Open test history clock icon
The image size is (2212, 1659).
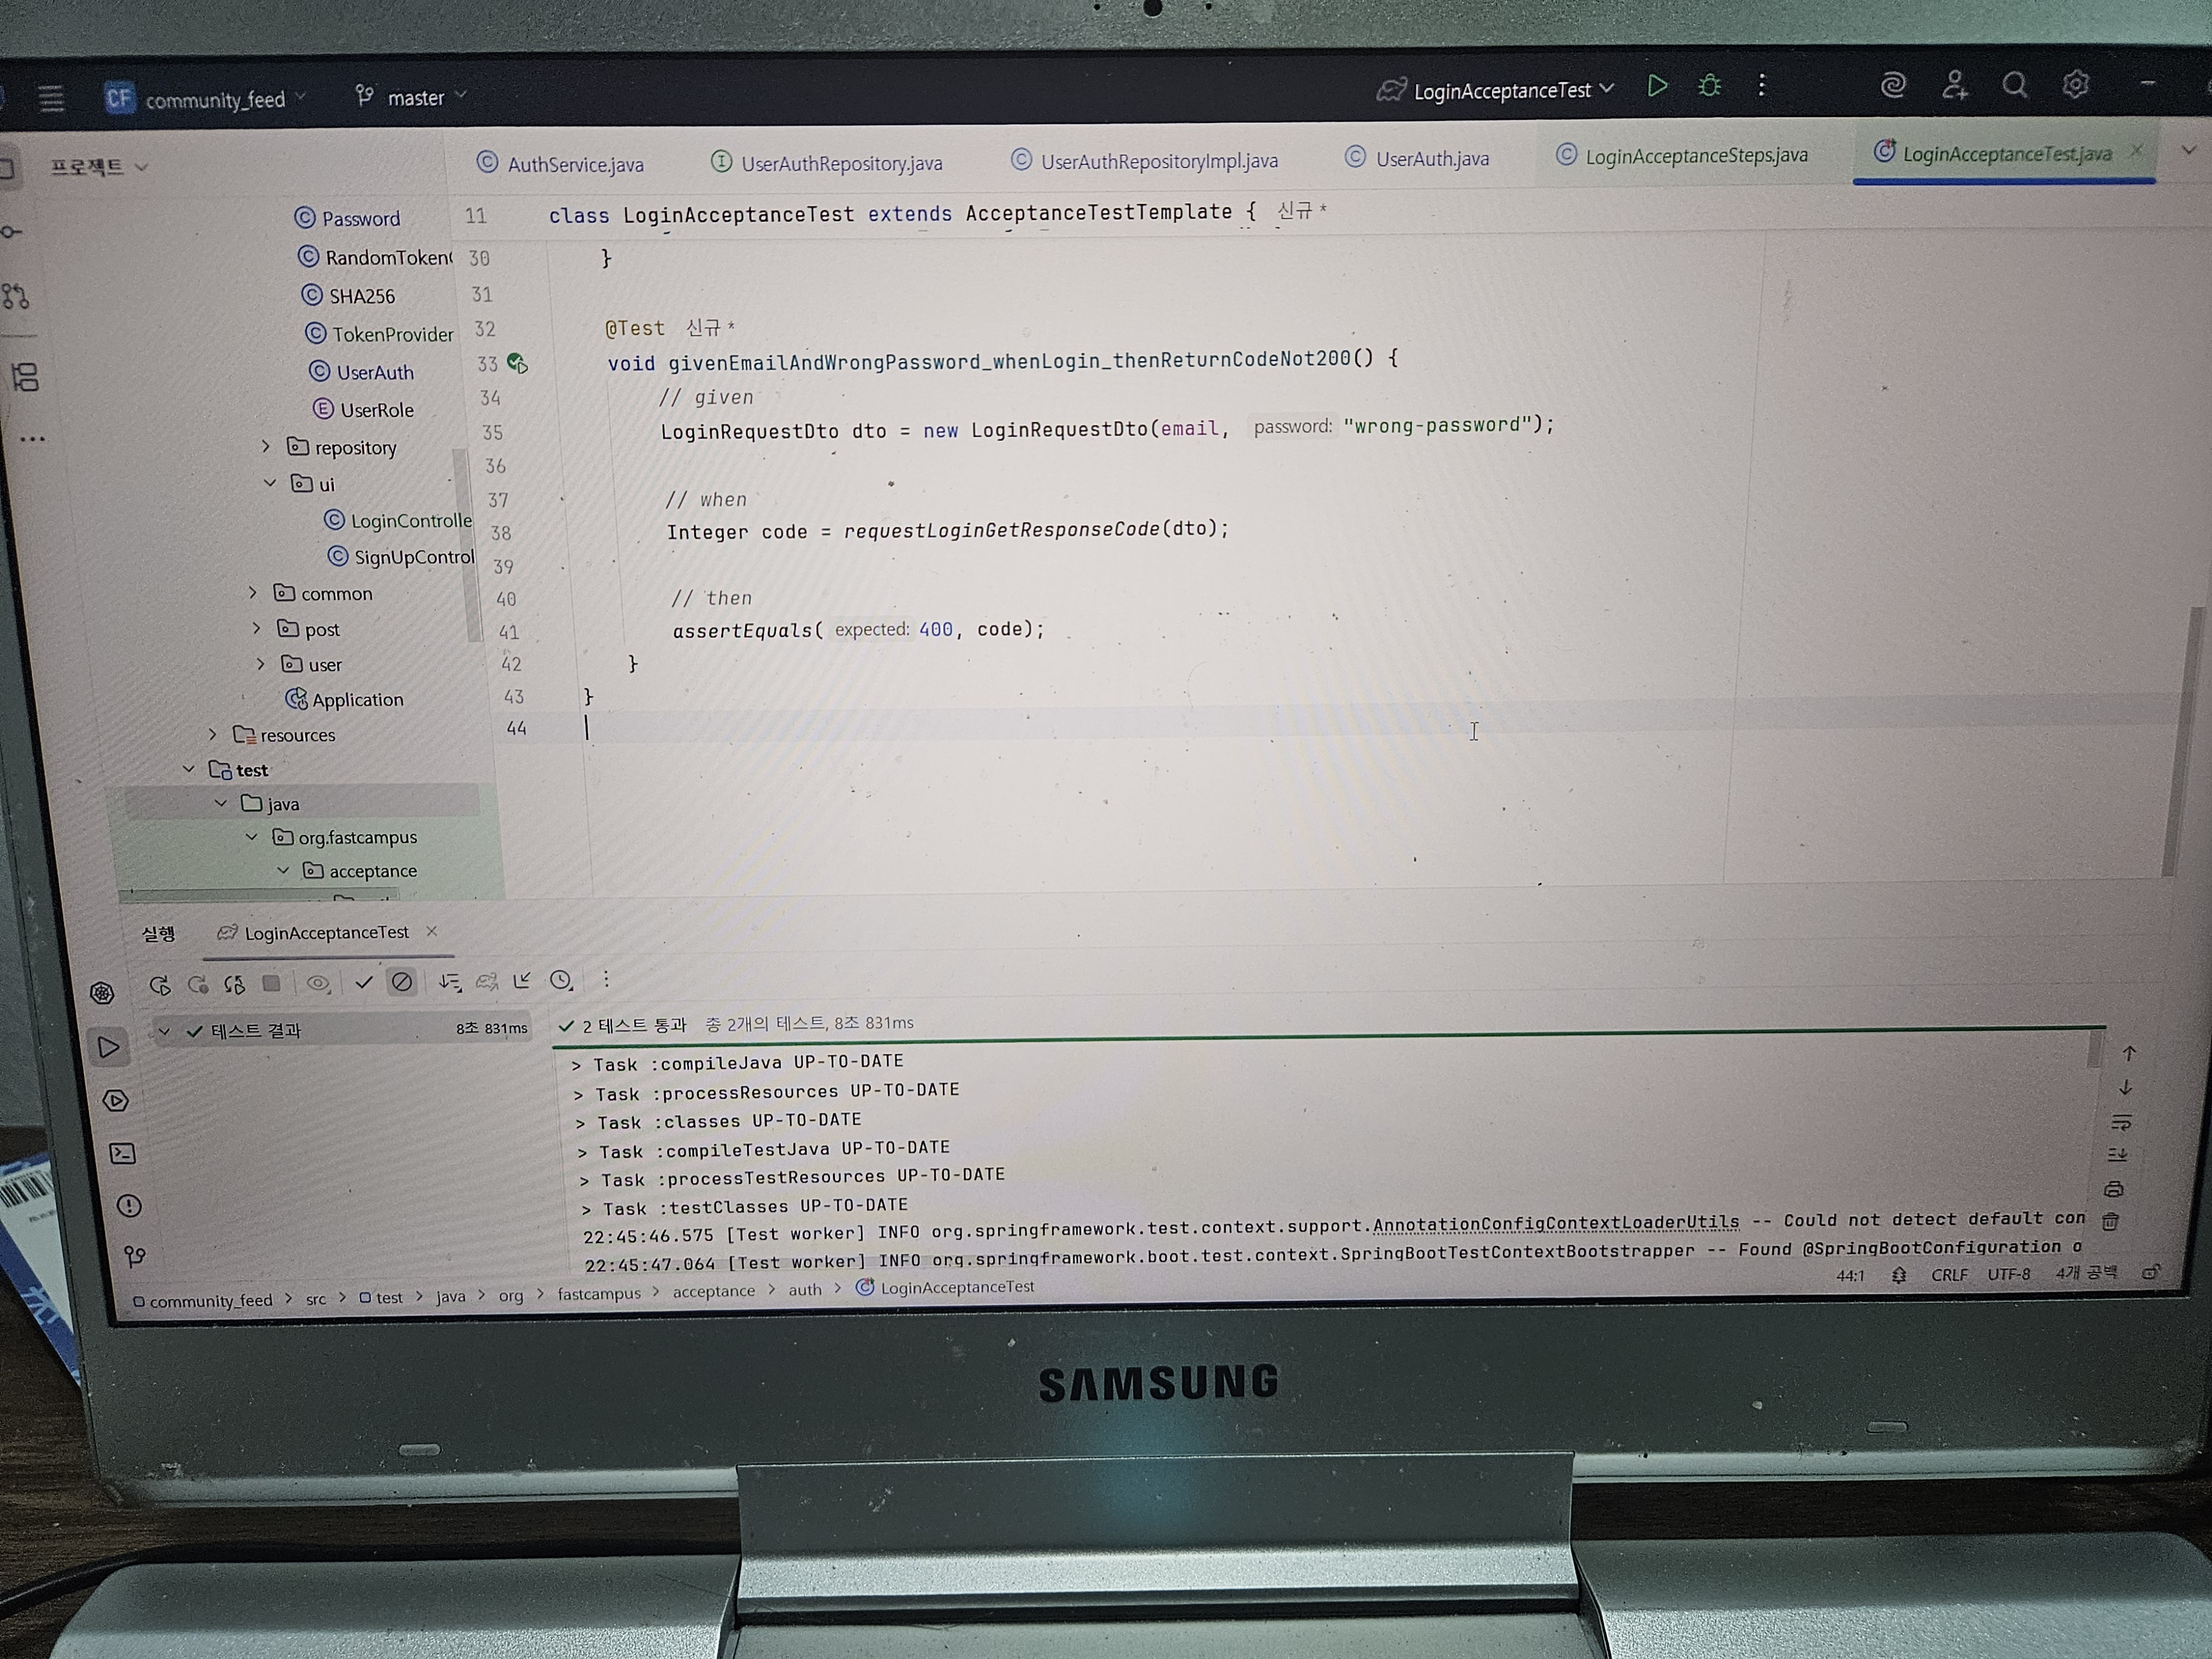(x=561, y=981)
